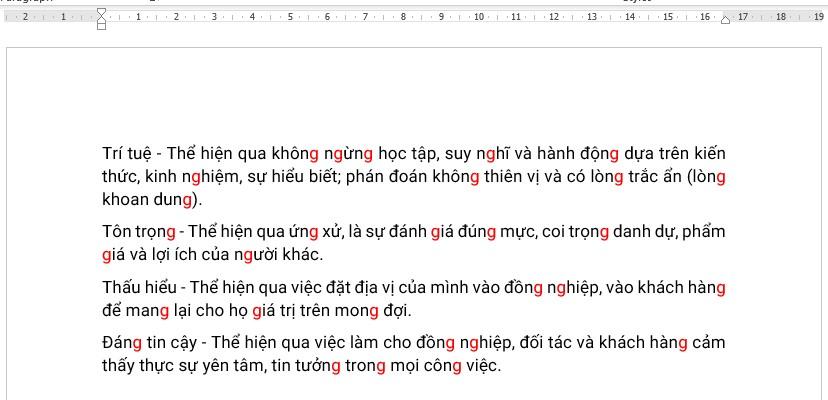828x400 pixels.
Task: Click the words 'trắc ẩn'
Action: pyautogui.click(x=655, y=178)
